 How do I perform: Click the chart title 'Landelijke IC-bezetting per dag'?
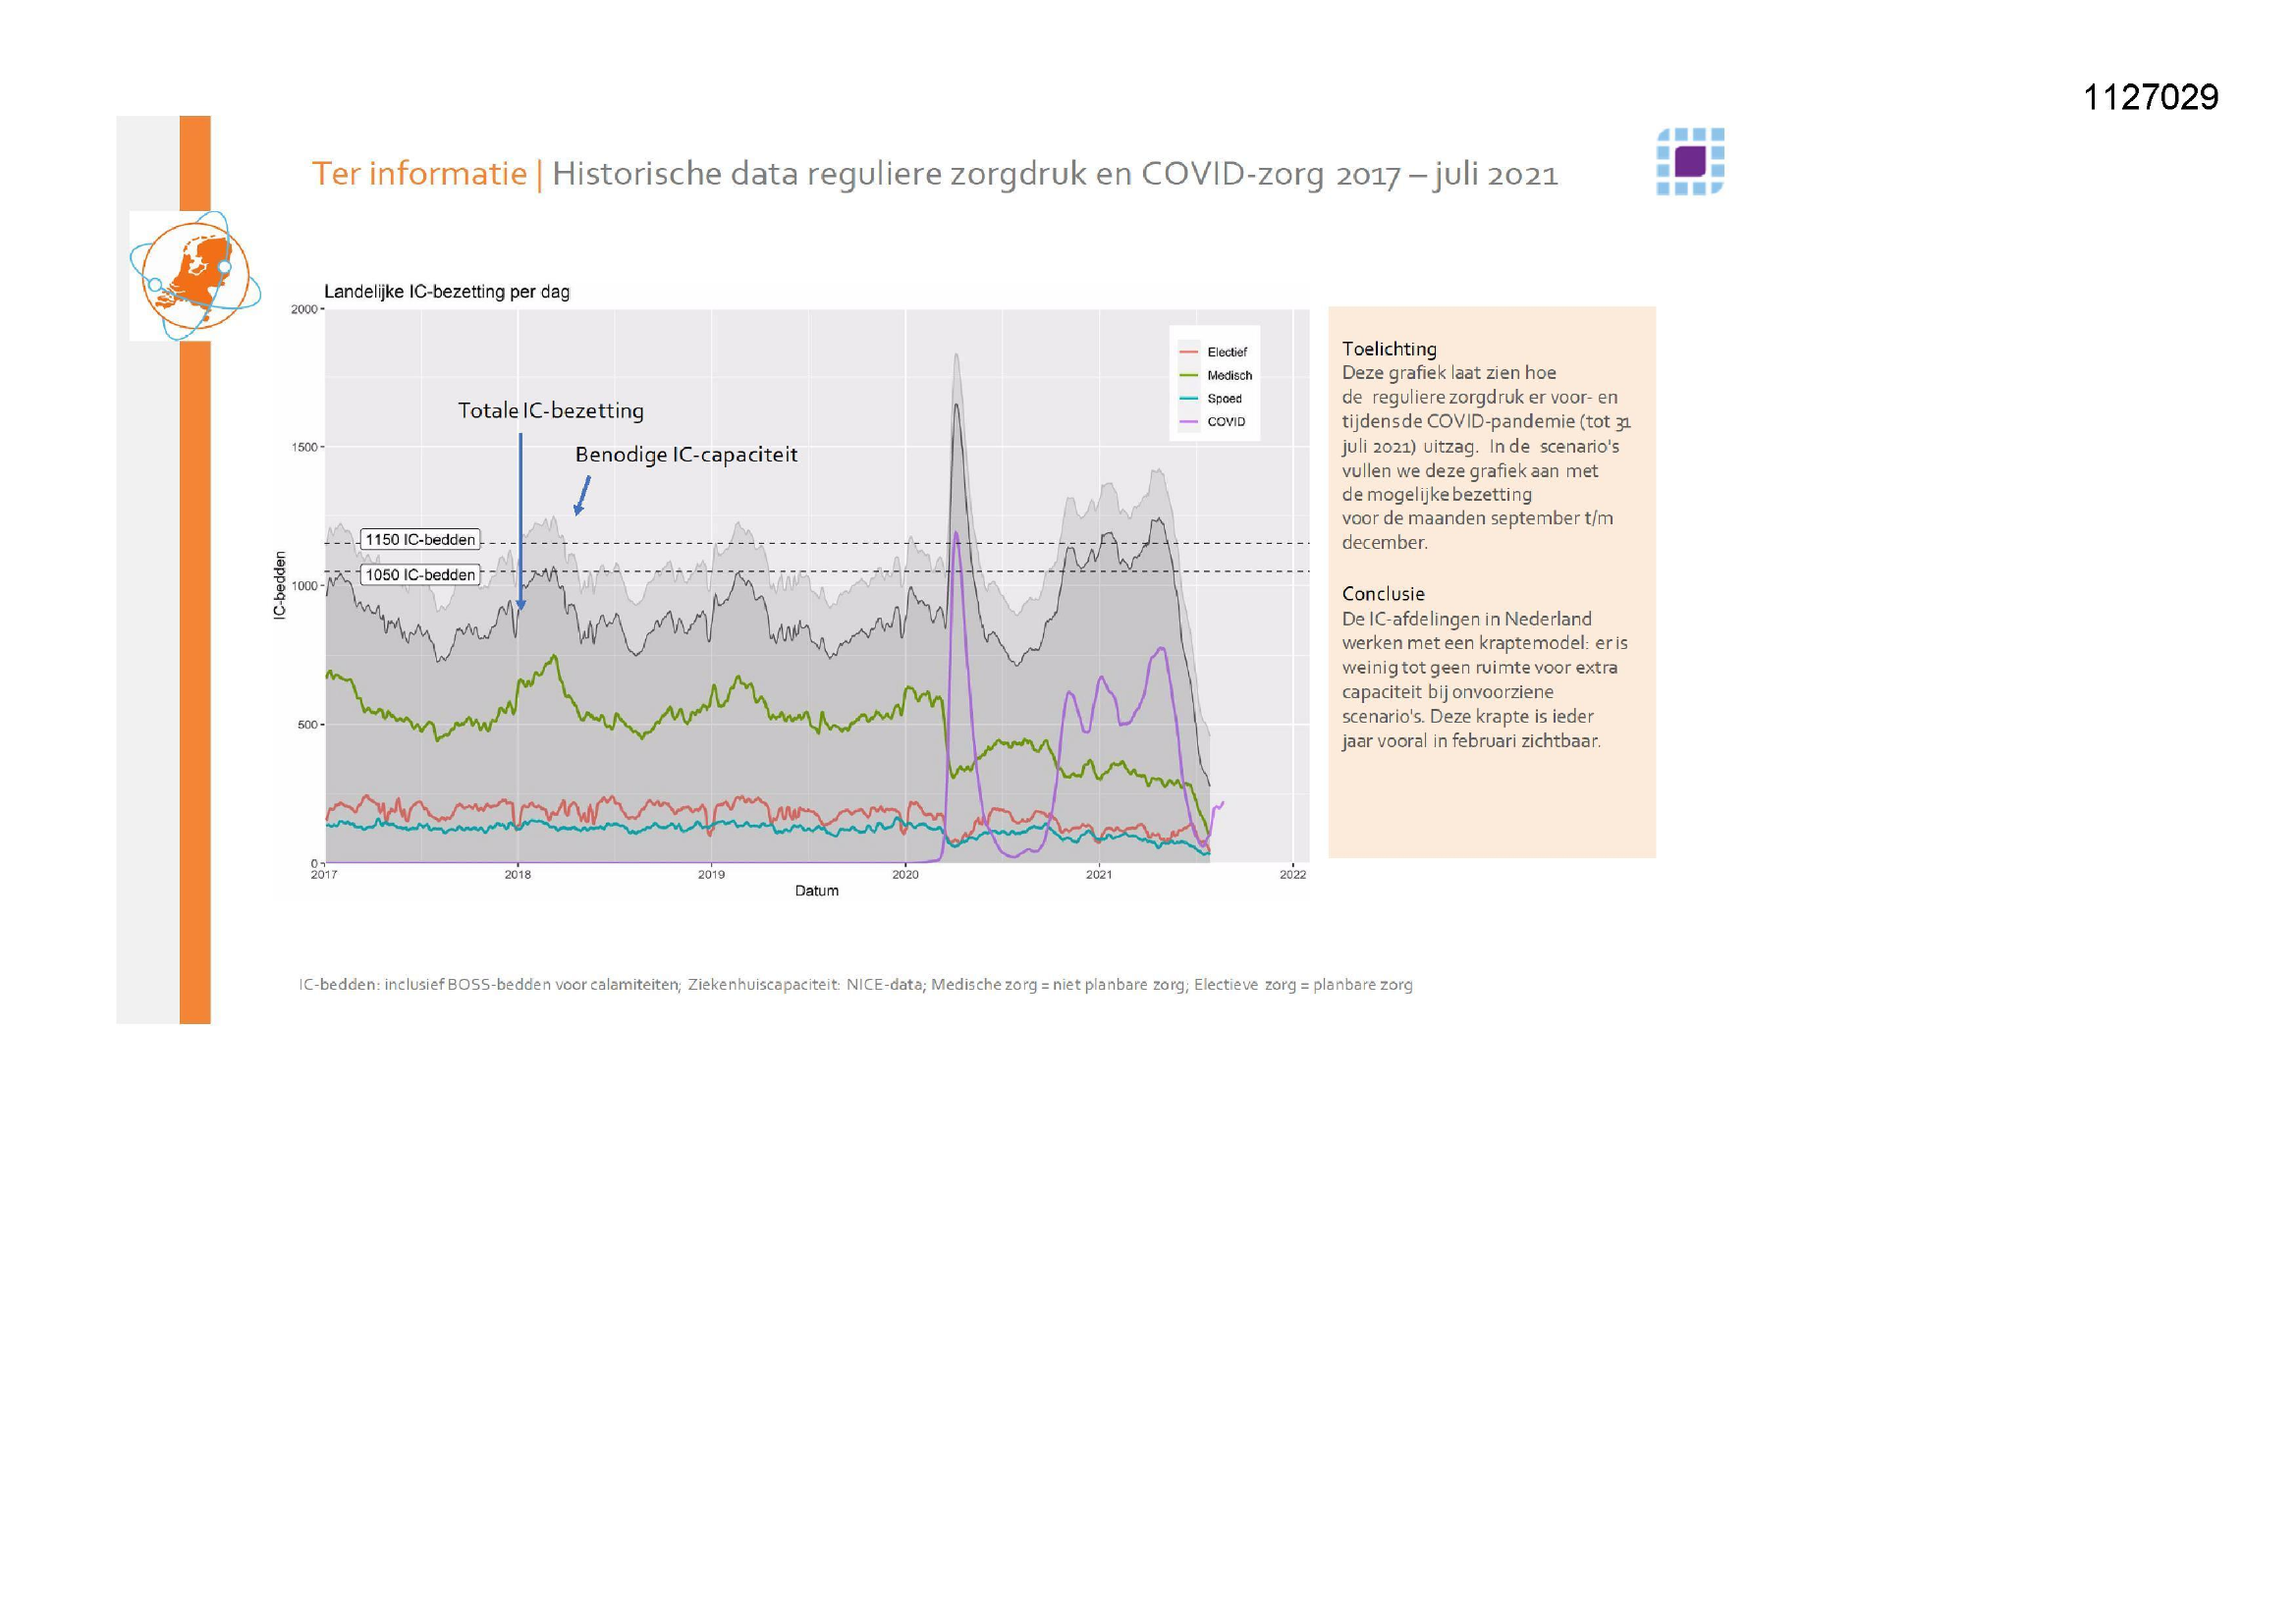point(446,292)
